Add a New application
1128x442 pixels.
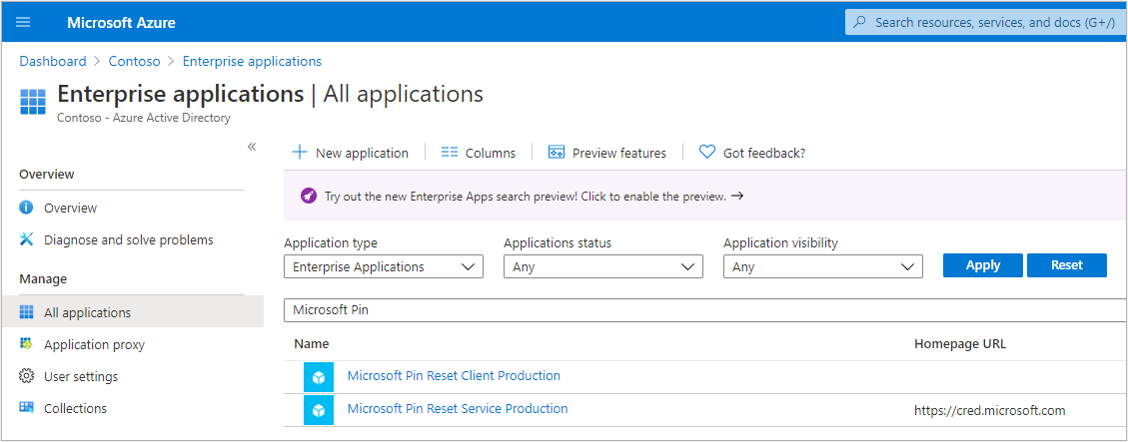(x=350, y=153)
